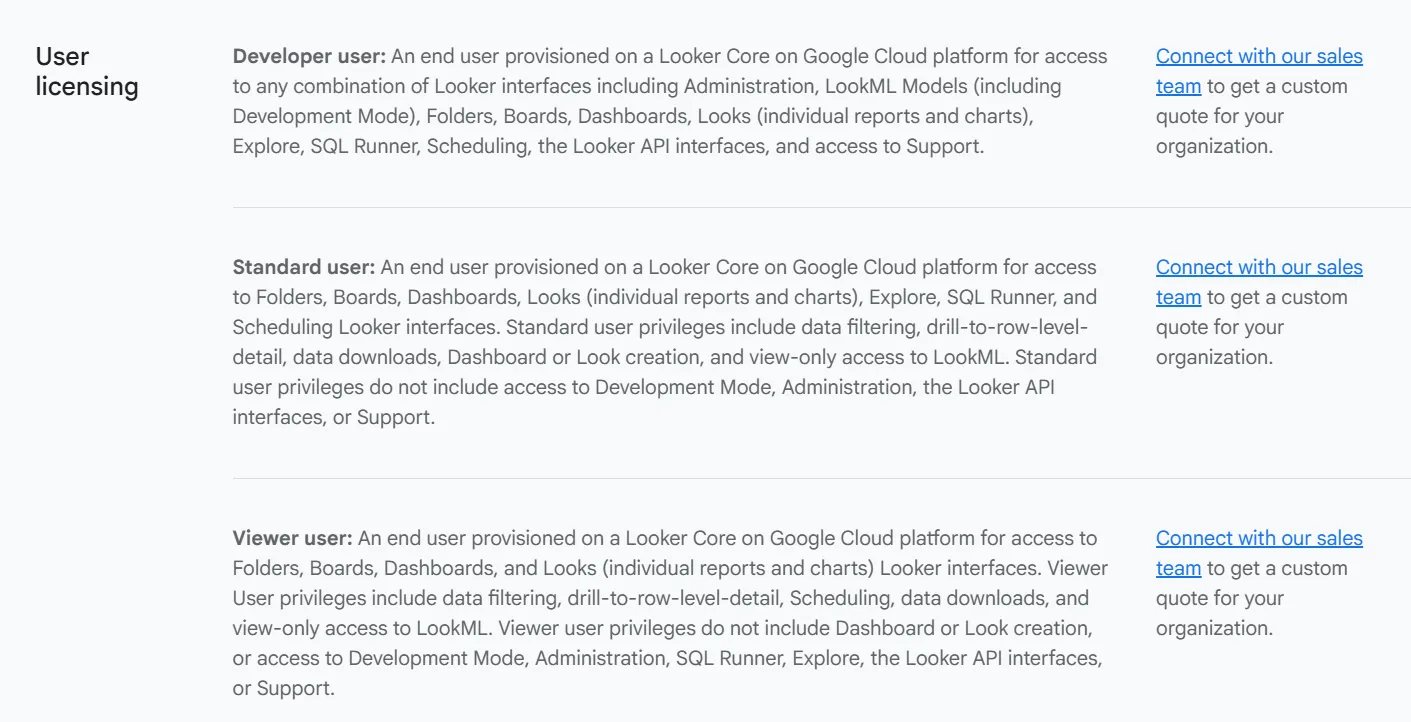1411x722 pixels.
Task: Click the word "team" in Viewer user's link
Action: tap(1178, 569)
